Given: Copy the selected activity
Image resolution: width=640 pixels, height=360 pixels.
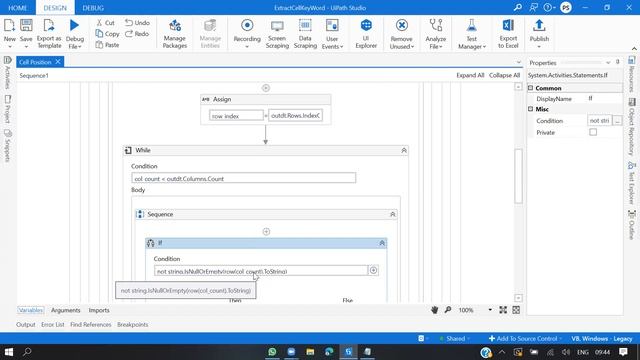Looking at the screenshot, I should [107, 34].
